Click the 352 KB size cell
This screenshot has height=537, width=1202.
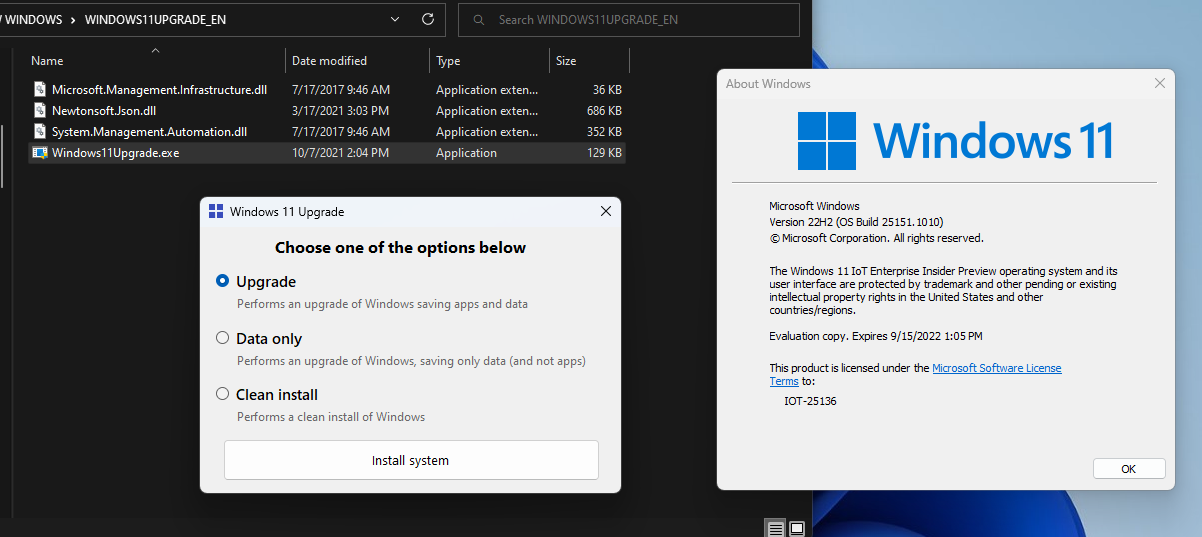pyautogui.click(x=604, y=132)
